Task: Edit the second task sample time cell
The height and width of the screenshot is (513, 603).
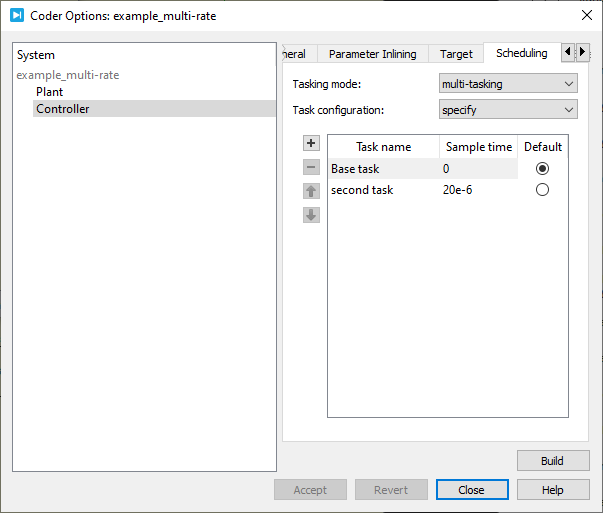Action: click(x=478, y=190)
